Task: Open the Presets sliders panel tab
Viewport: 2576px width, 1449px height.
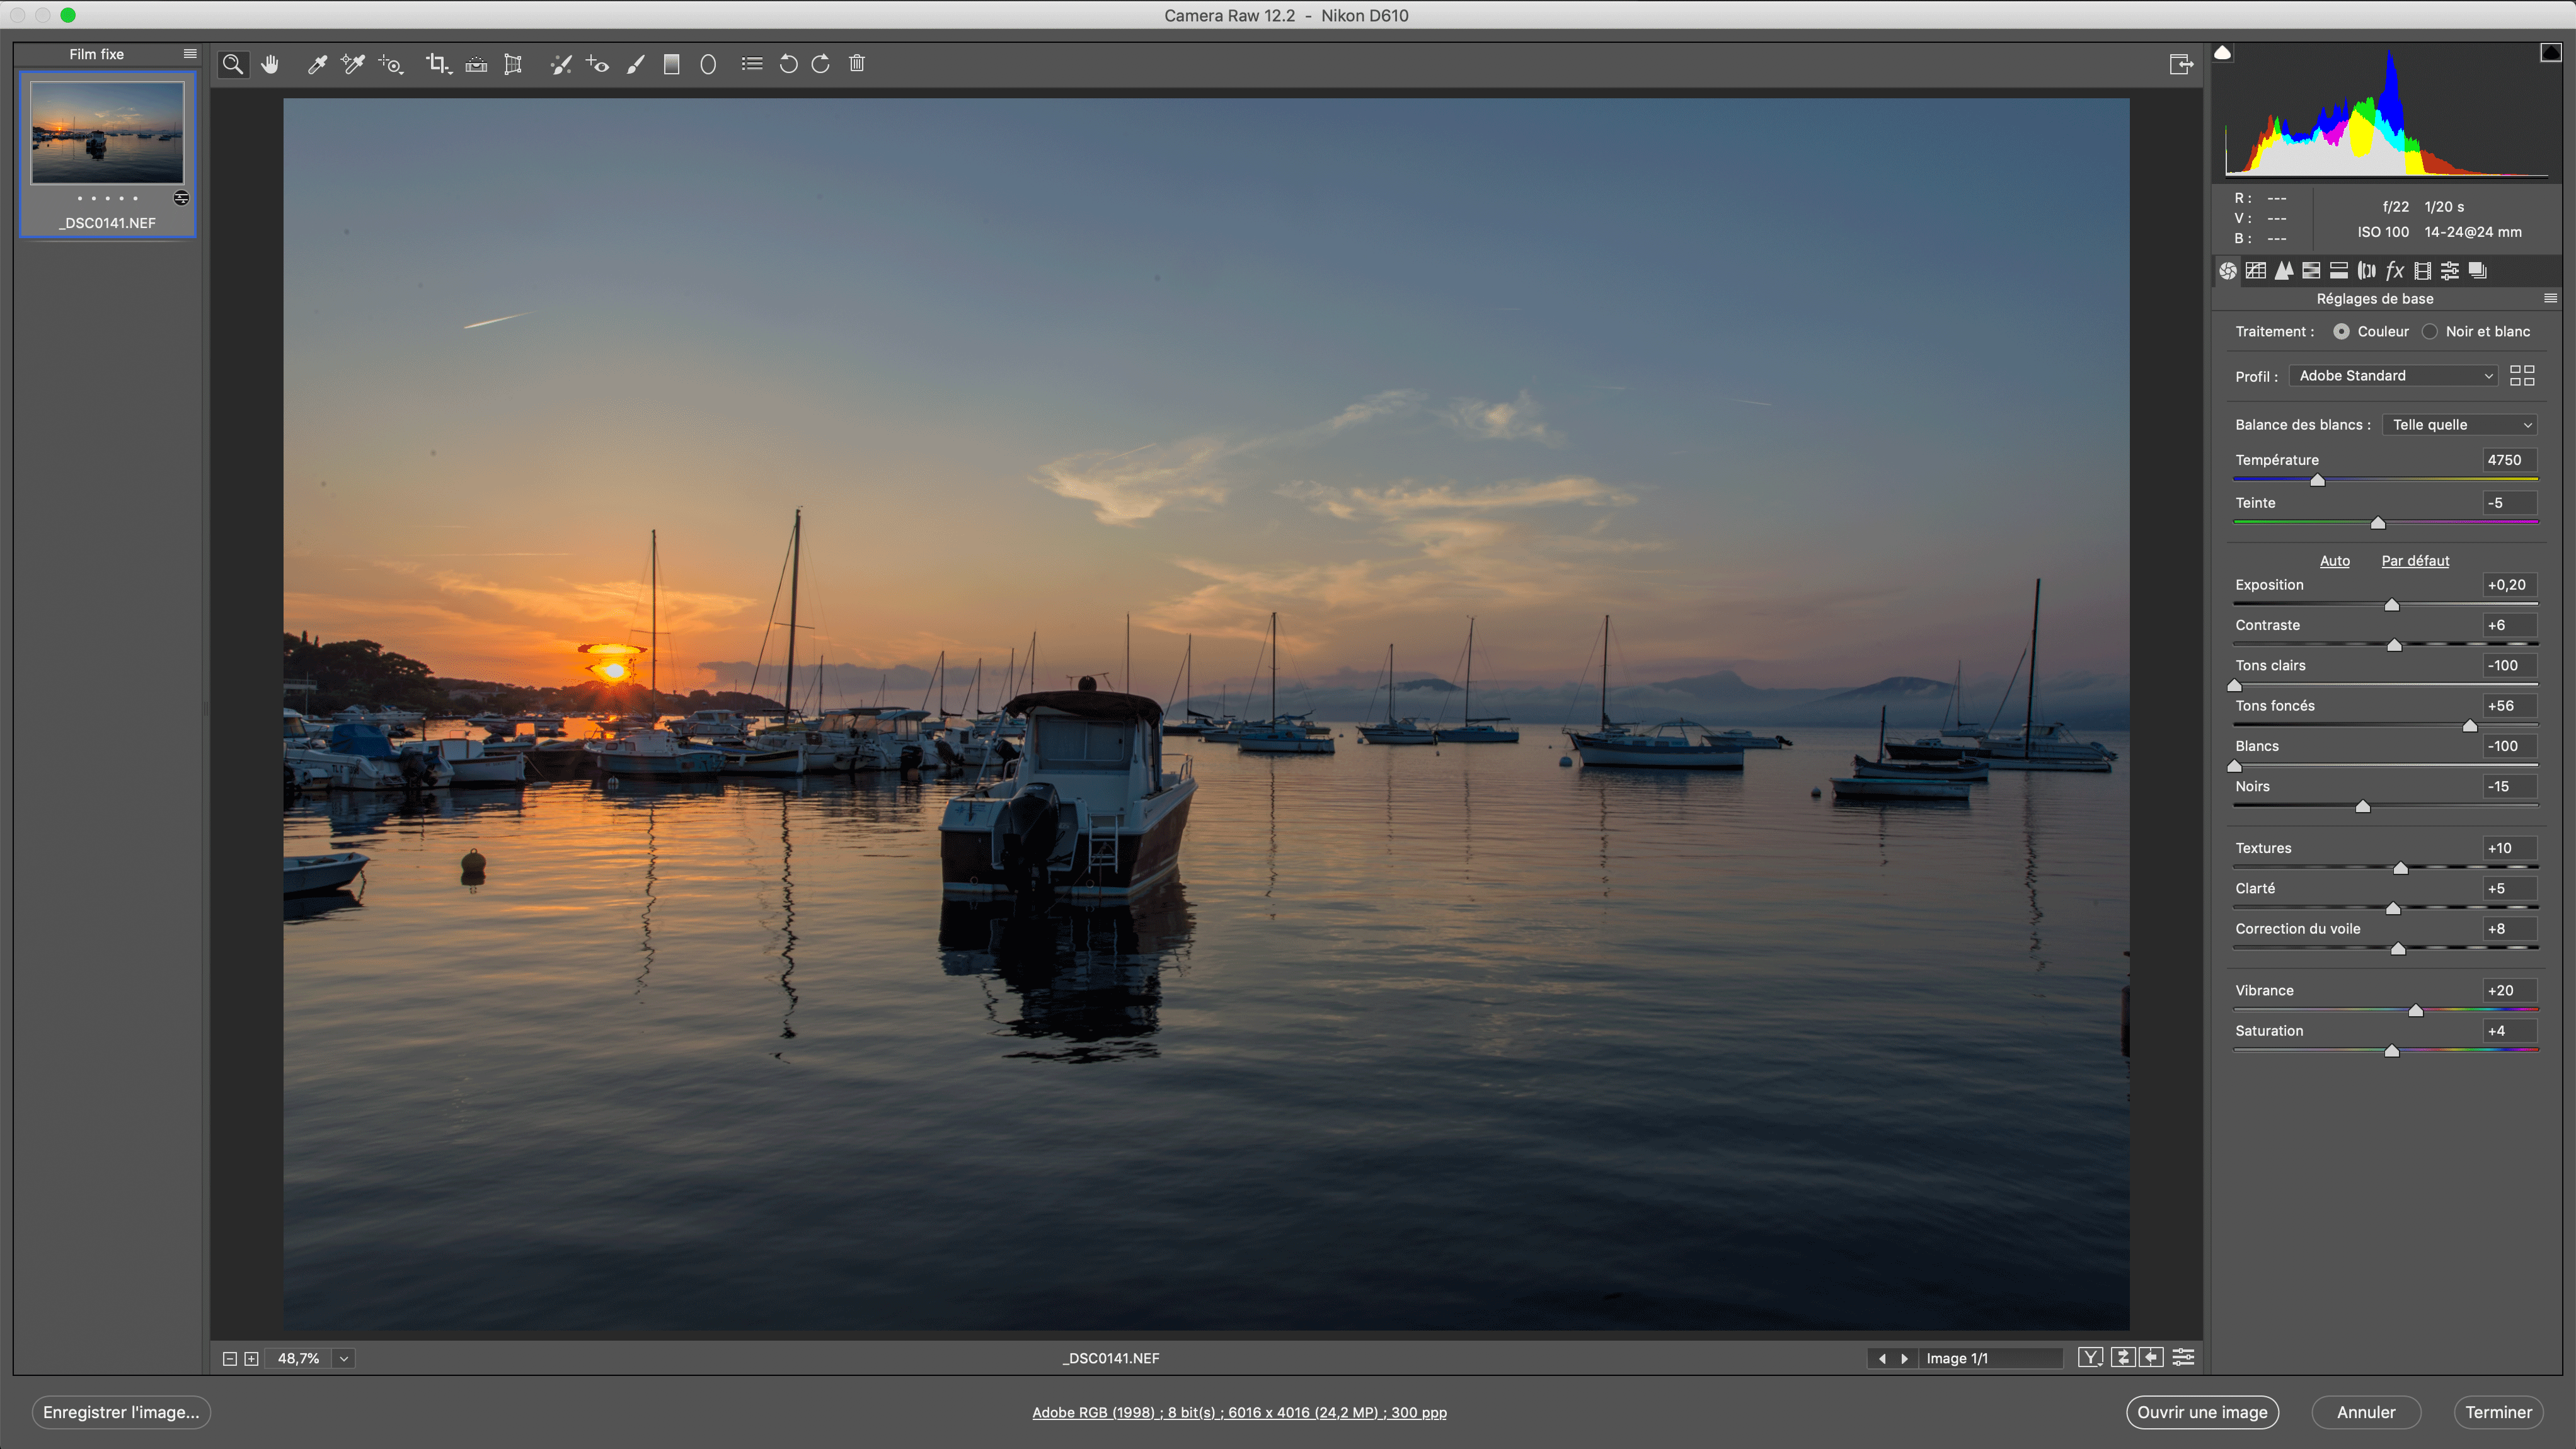Action: coord(2450,270)
